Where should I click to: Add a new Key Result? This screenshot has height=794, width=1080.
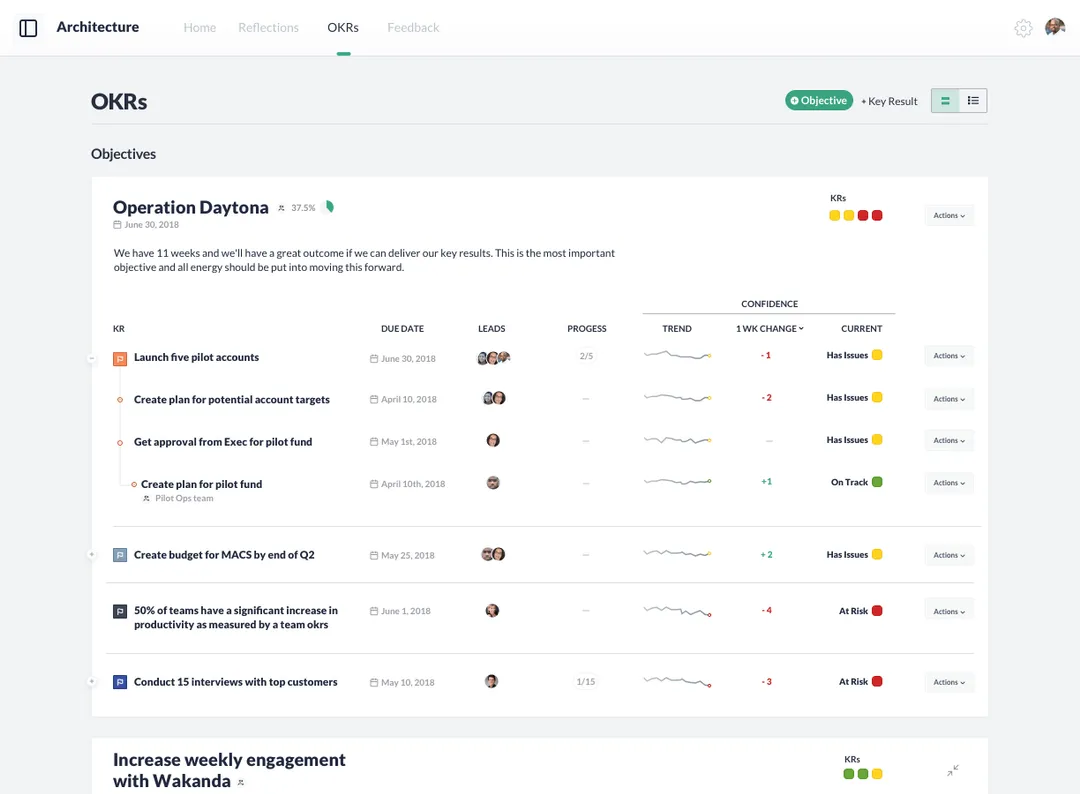889,101
